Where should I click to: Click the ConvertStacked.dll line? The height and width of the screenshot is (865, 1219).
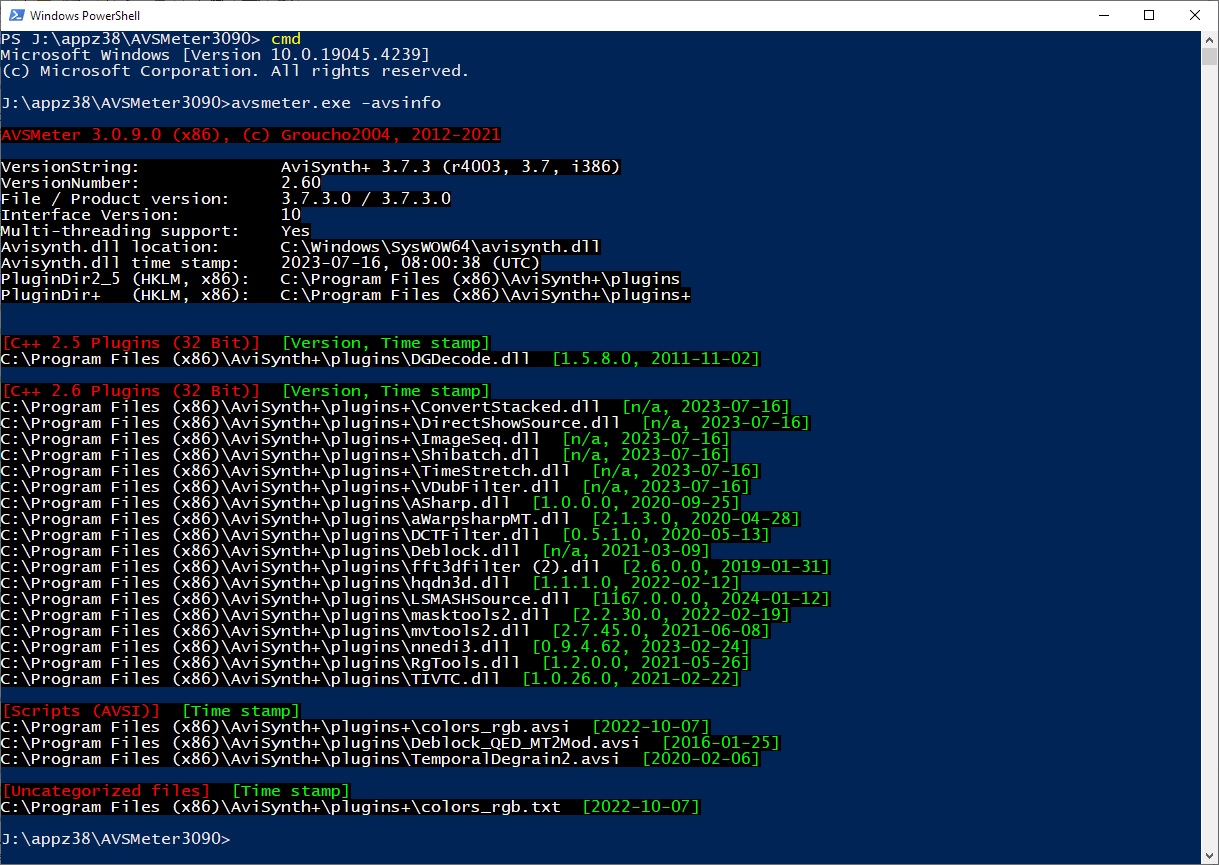396,407
